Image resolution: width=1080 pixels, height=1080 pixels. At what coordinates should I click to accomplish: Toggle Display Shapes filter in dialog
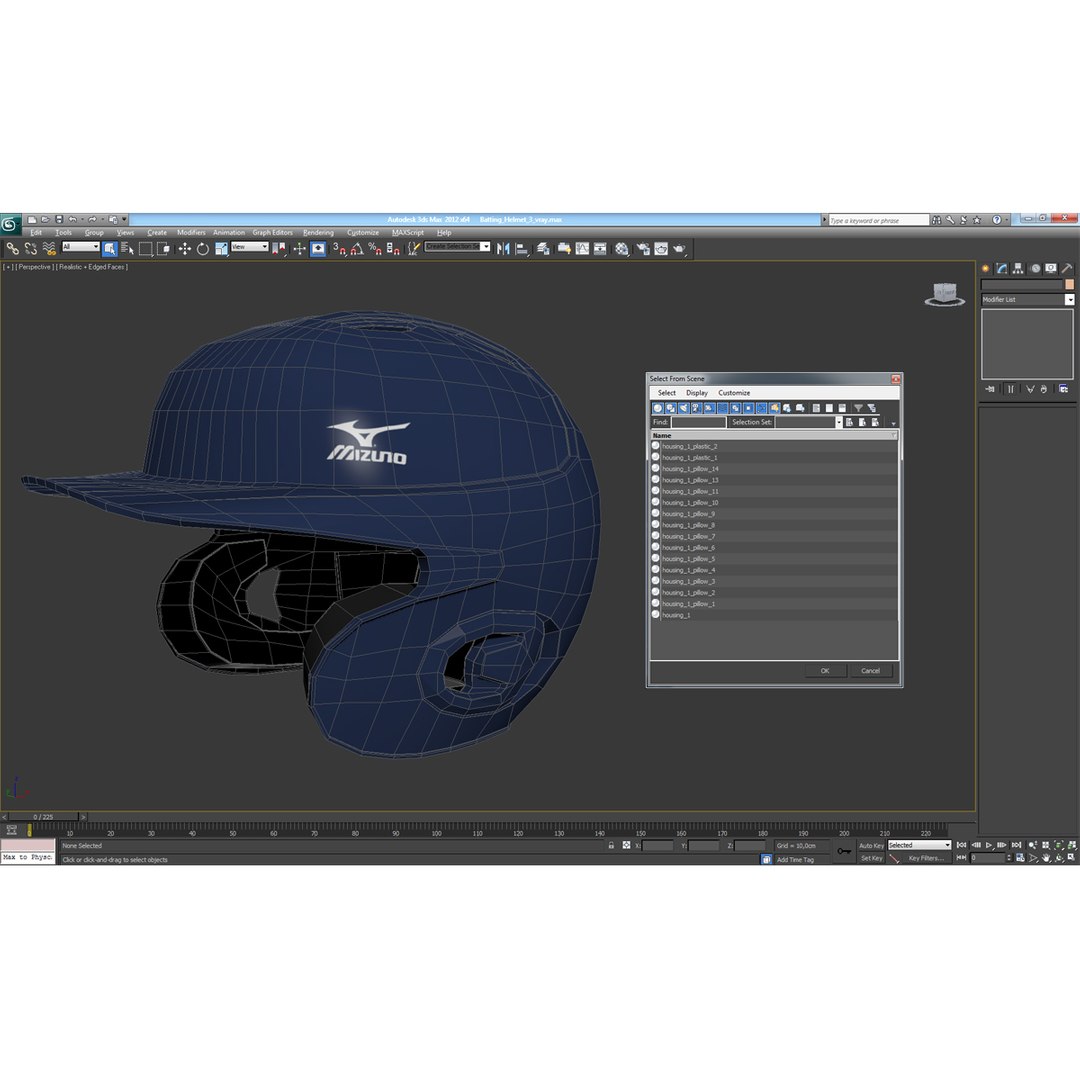click(x=671, y=408)
